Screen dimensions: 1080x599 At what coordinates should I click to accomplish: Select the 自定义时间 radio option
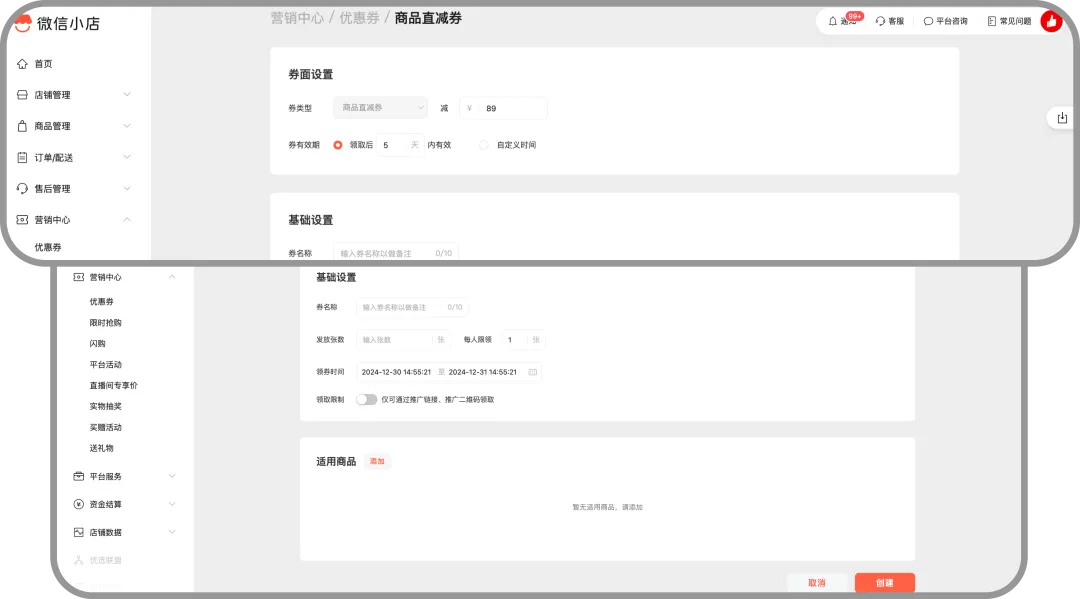pos(484,145)
